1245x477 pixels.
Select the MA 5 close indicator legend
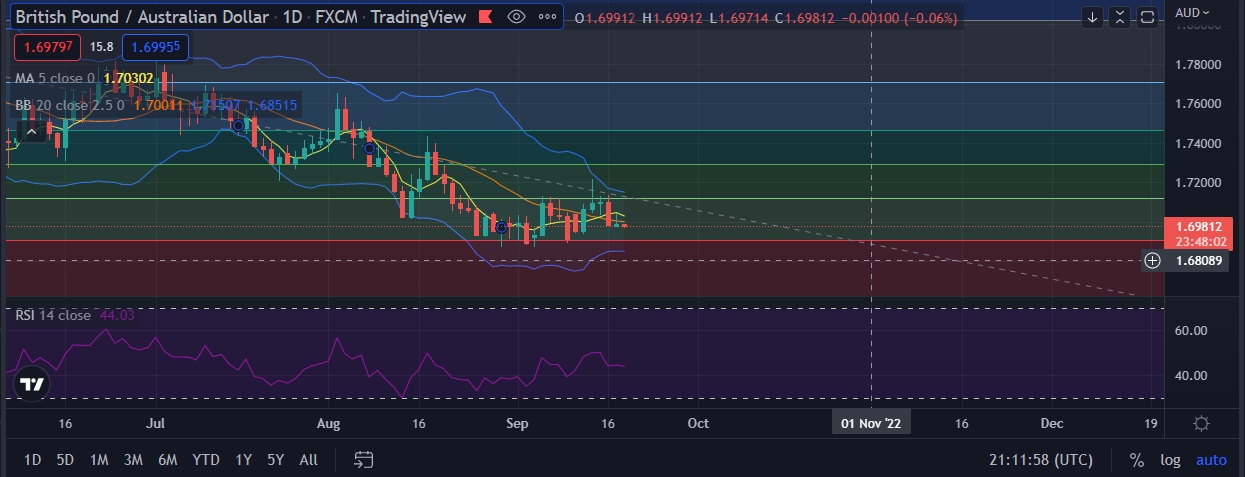(55, 78)
